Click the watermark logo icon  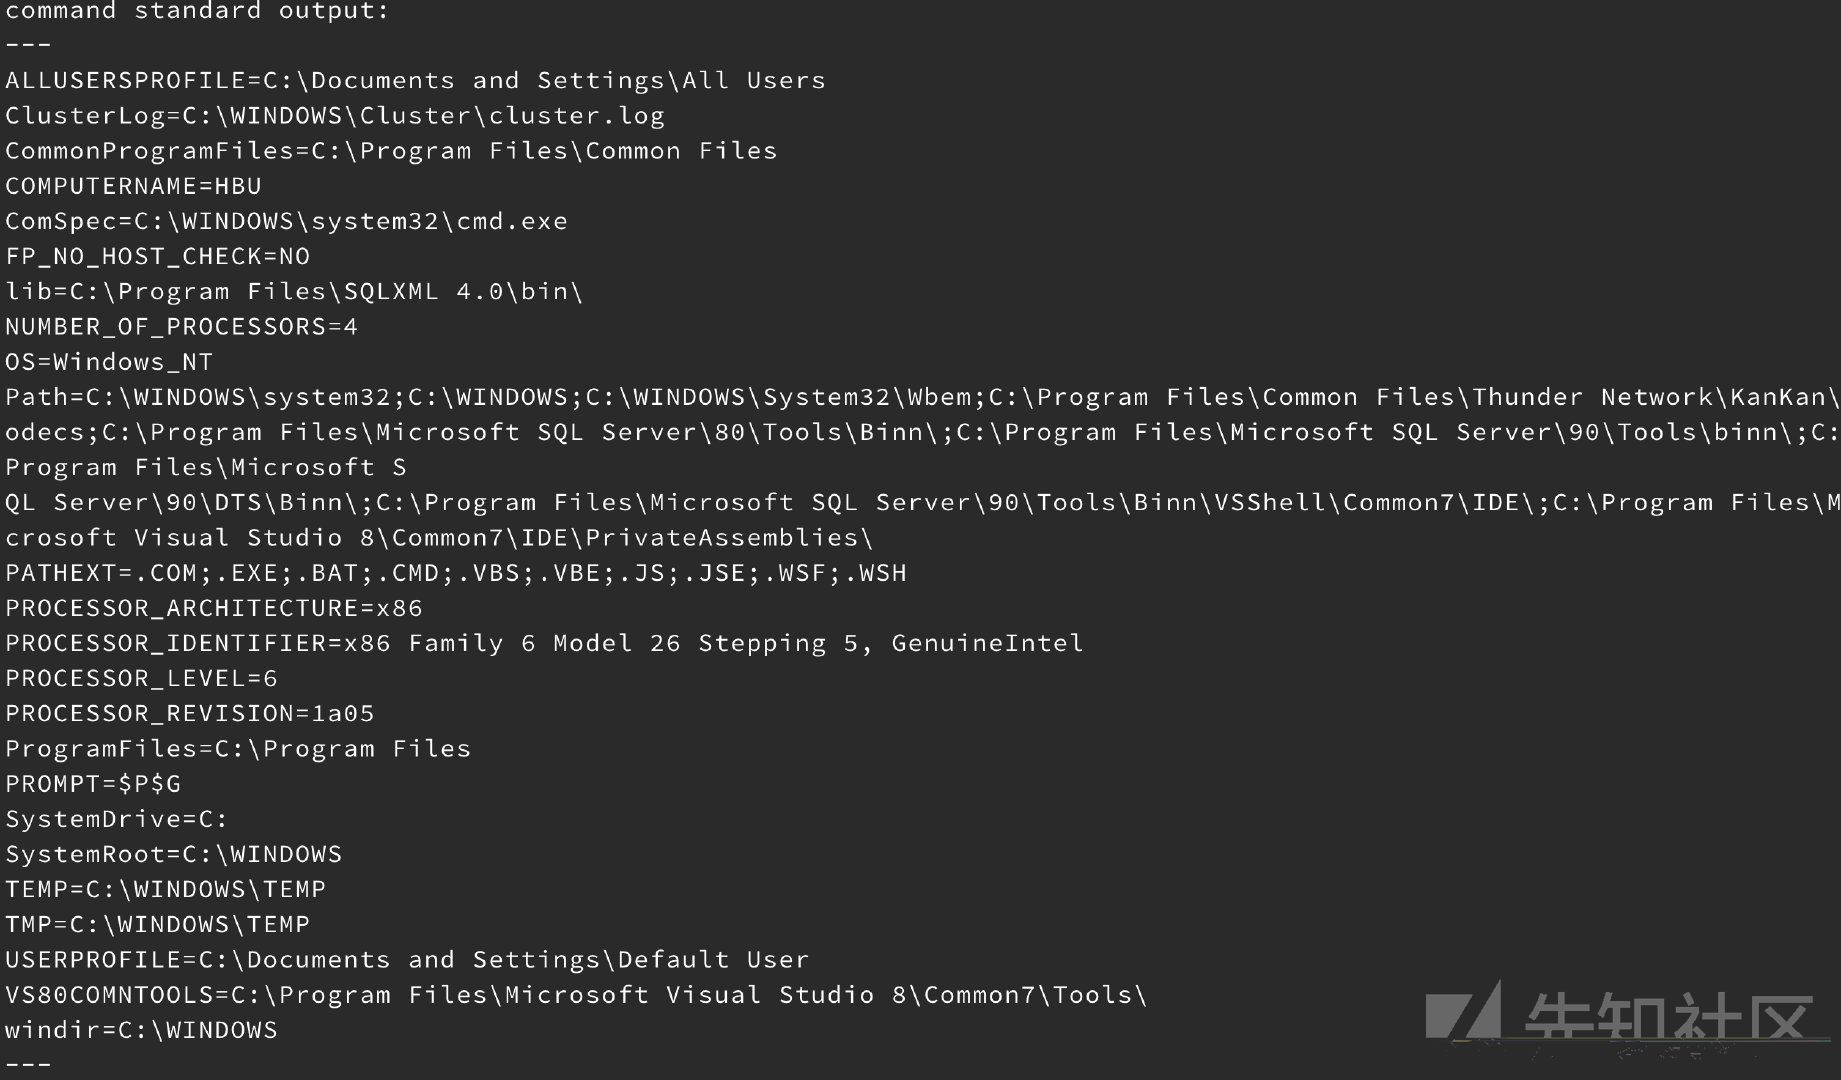[1464, 1011]
